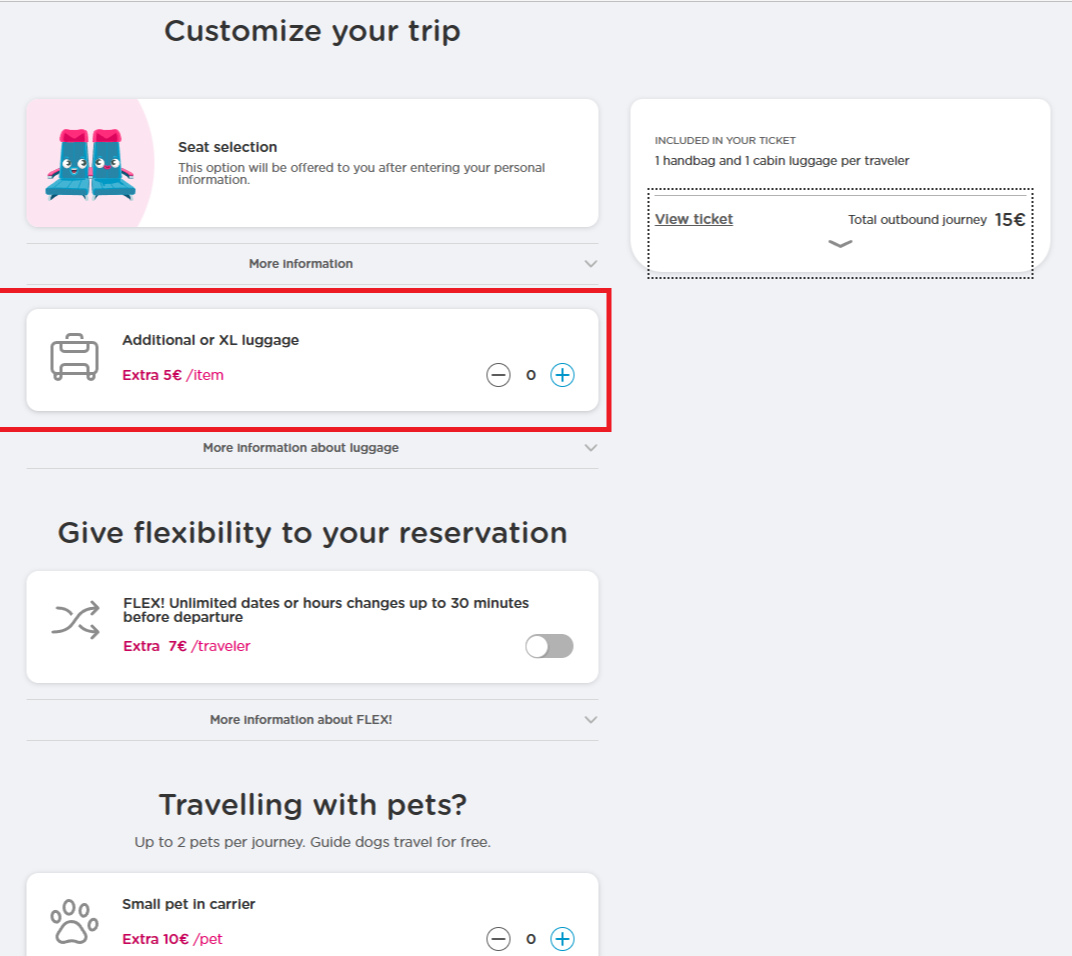Image resolution: width=1072 pixels, height=956 pixels.
Task: Decrease additional XL luggage count
Action: click(x=498, y=375)
